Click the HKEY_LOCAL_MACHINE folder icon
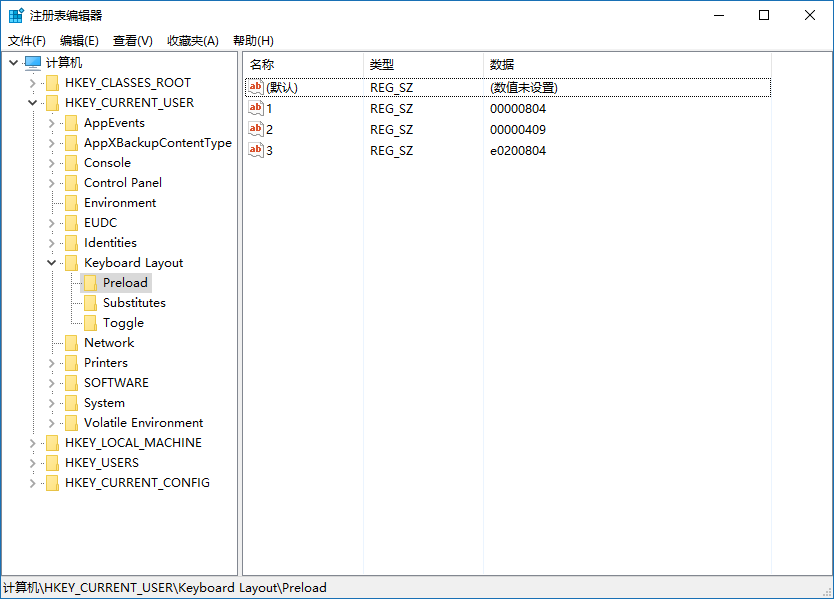This screenshot has width=834, height=599. [x=53, y=443]
